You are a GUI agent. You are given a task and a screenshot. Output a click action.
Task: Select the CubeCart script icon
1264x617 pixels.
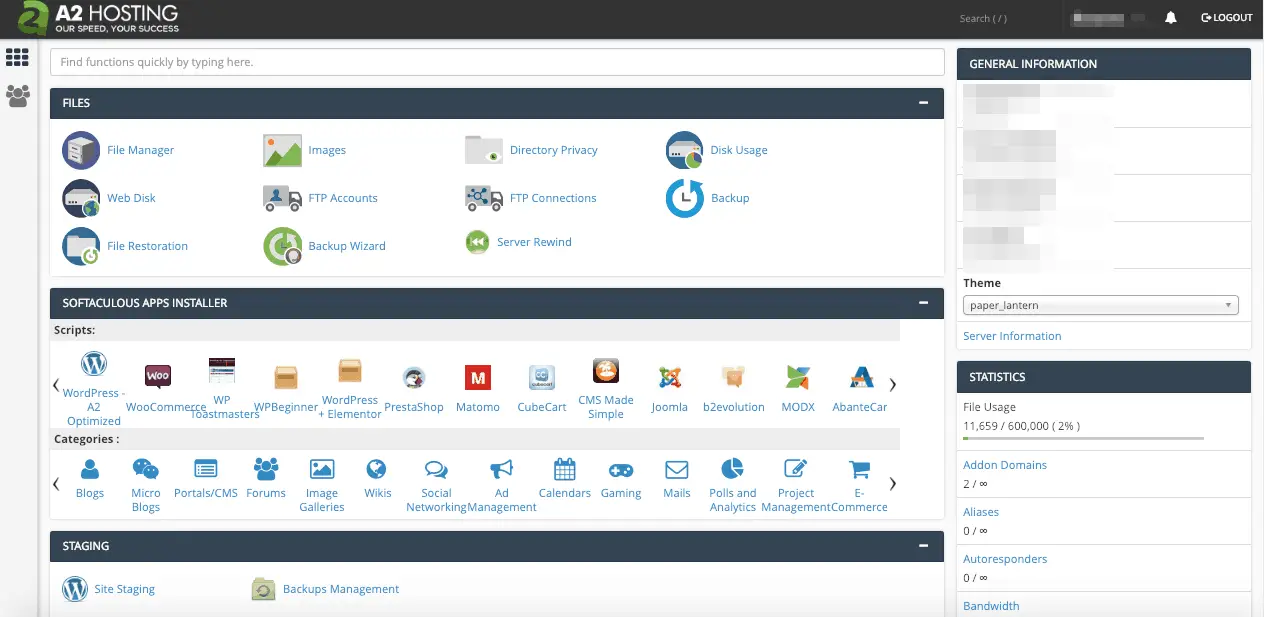tap(542, 377)
